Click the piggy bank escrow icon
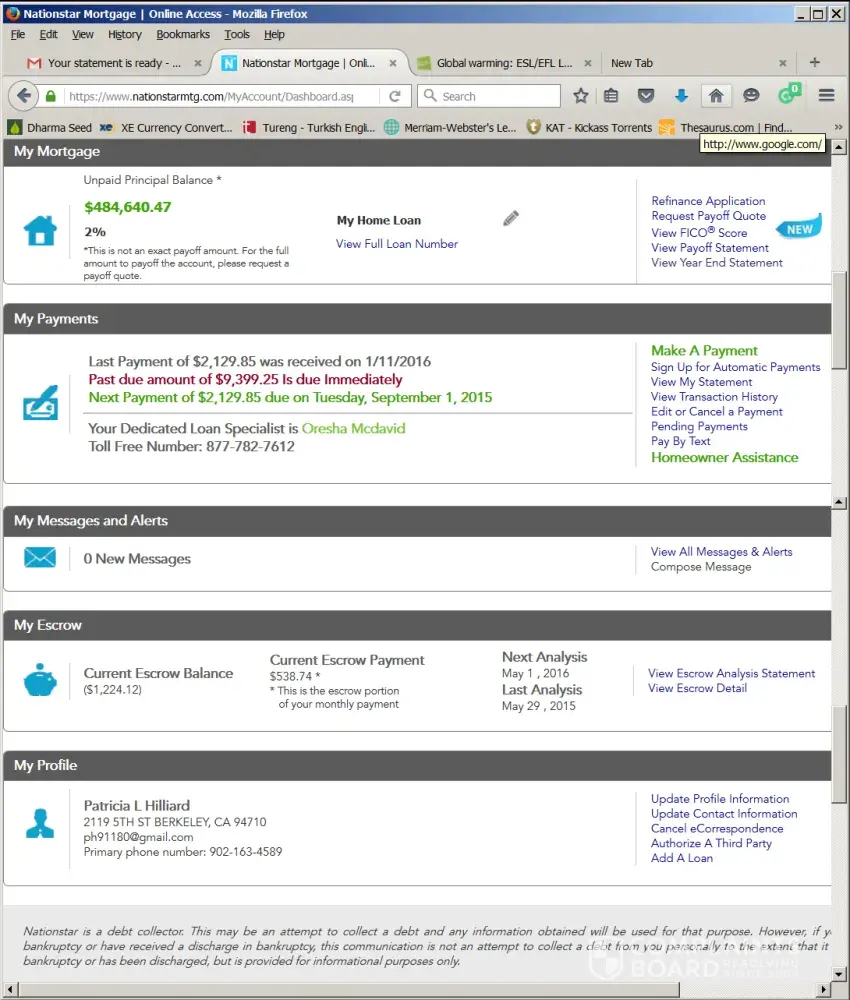The height and width of the screenshot is (1000, 850). tap(40, 680)
